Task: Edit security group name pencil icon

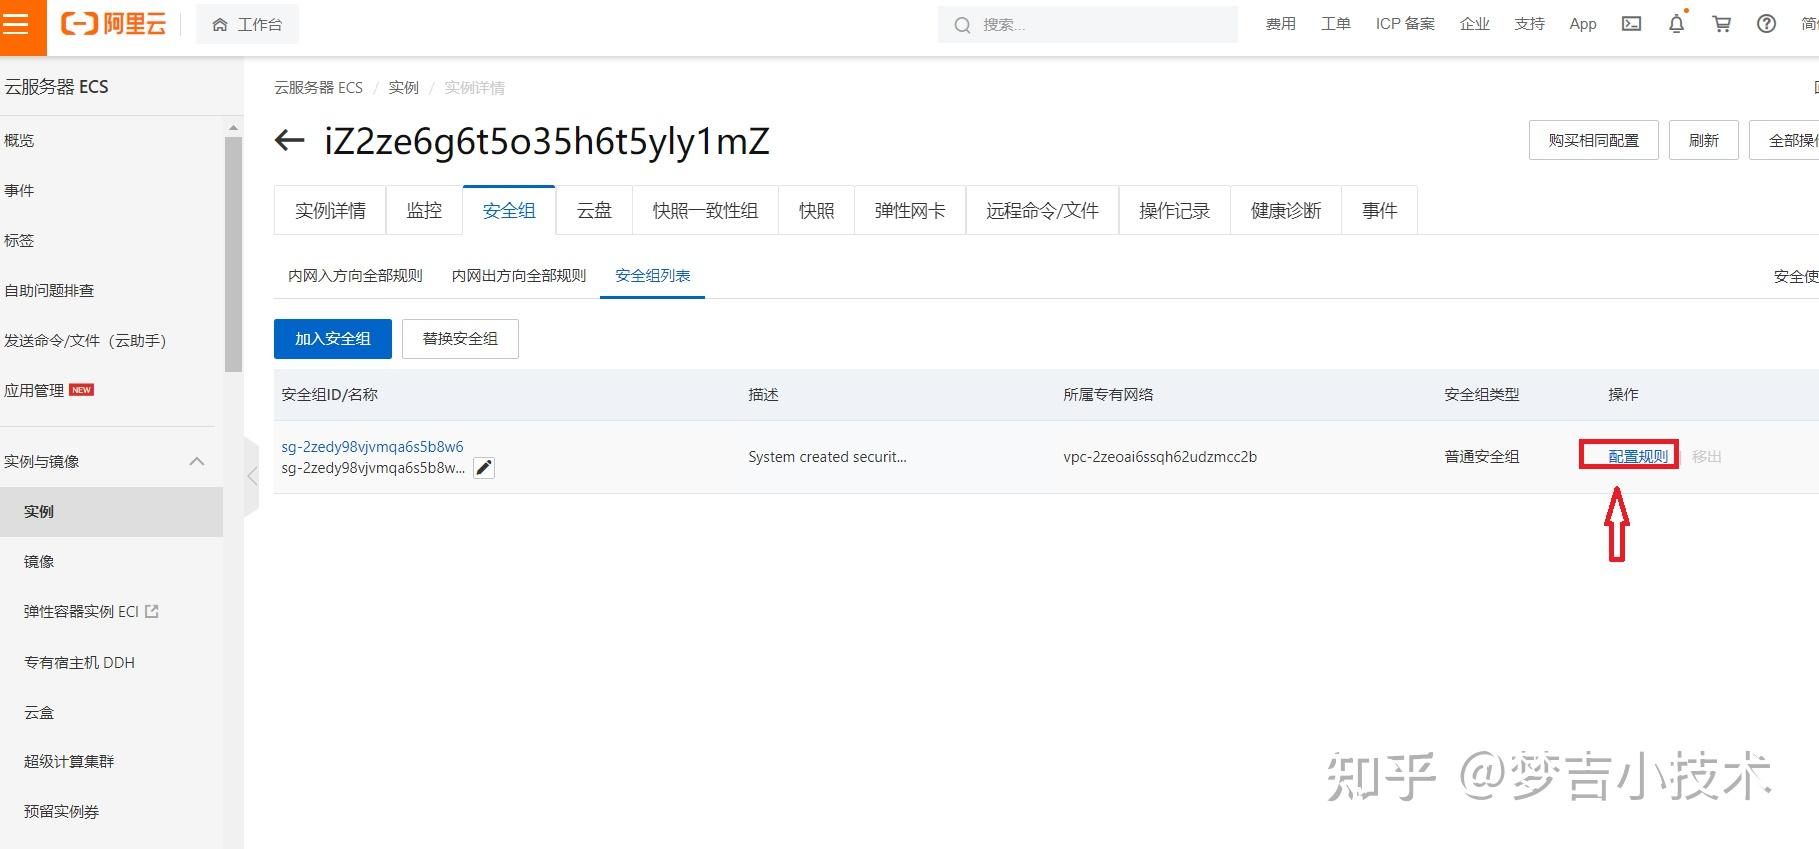Action: coord(484,468)
